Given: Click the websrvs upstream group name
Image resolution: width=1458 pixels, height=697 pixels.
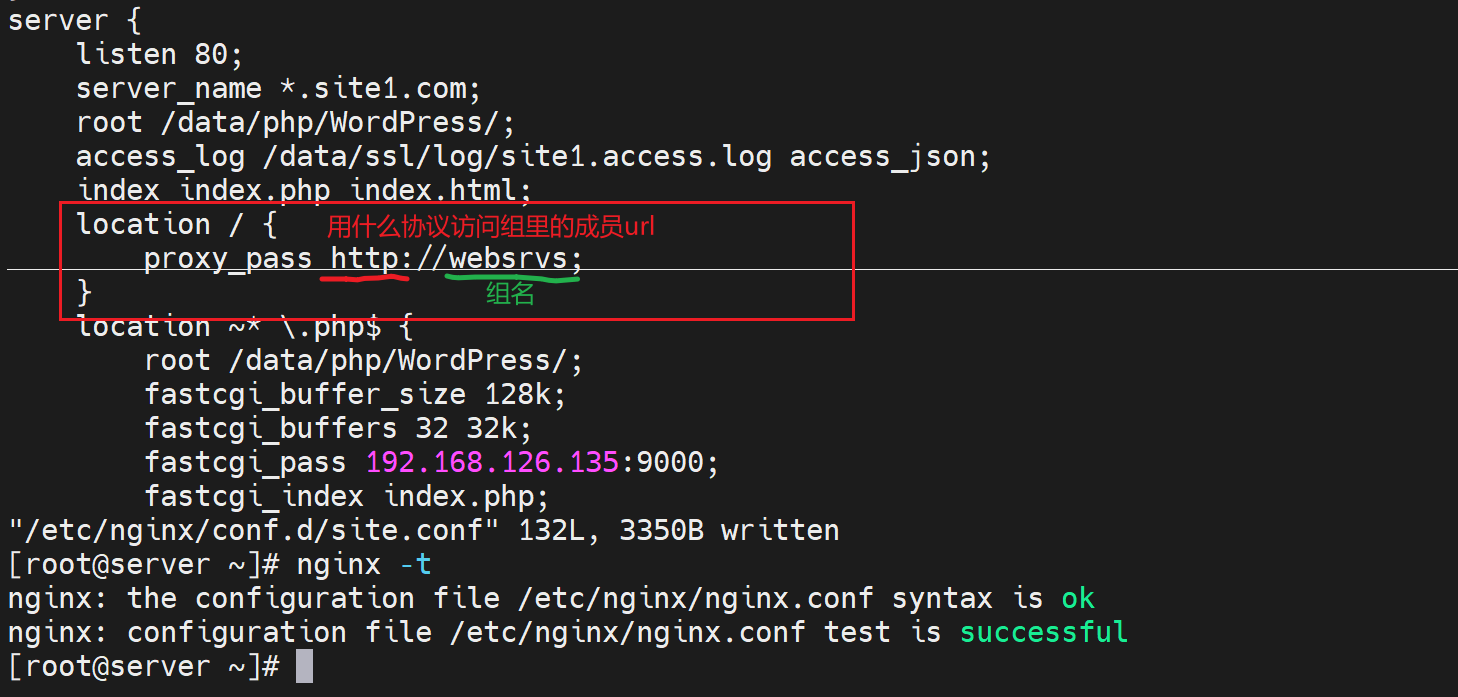Looking at the screenshot, I should coord(507,259).
